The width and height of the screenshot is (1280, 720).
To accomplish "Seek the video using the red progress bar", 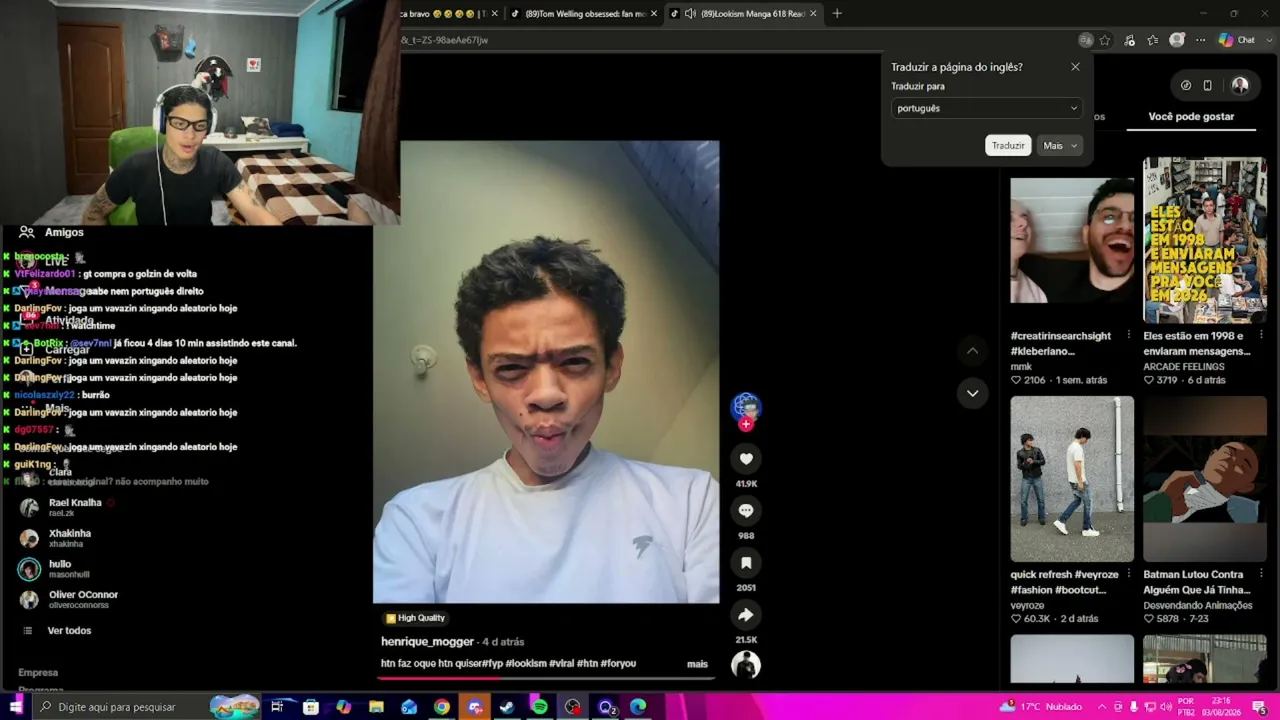I will [x=546, y=678].
